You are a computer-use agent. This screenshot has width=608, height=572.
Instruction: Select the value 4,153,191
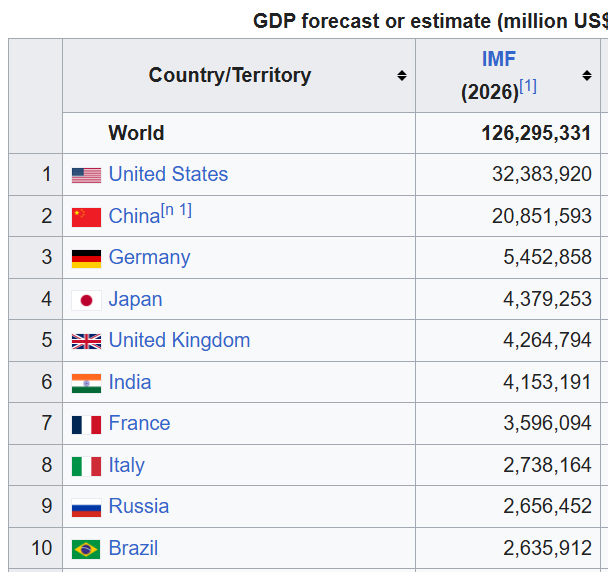click(548, 382)
